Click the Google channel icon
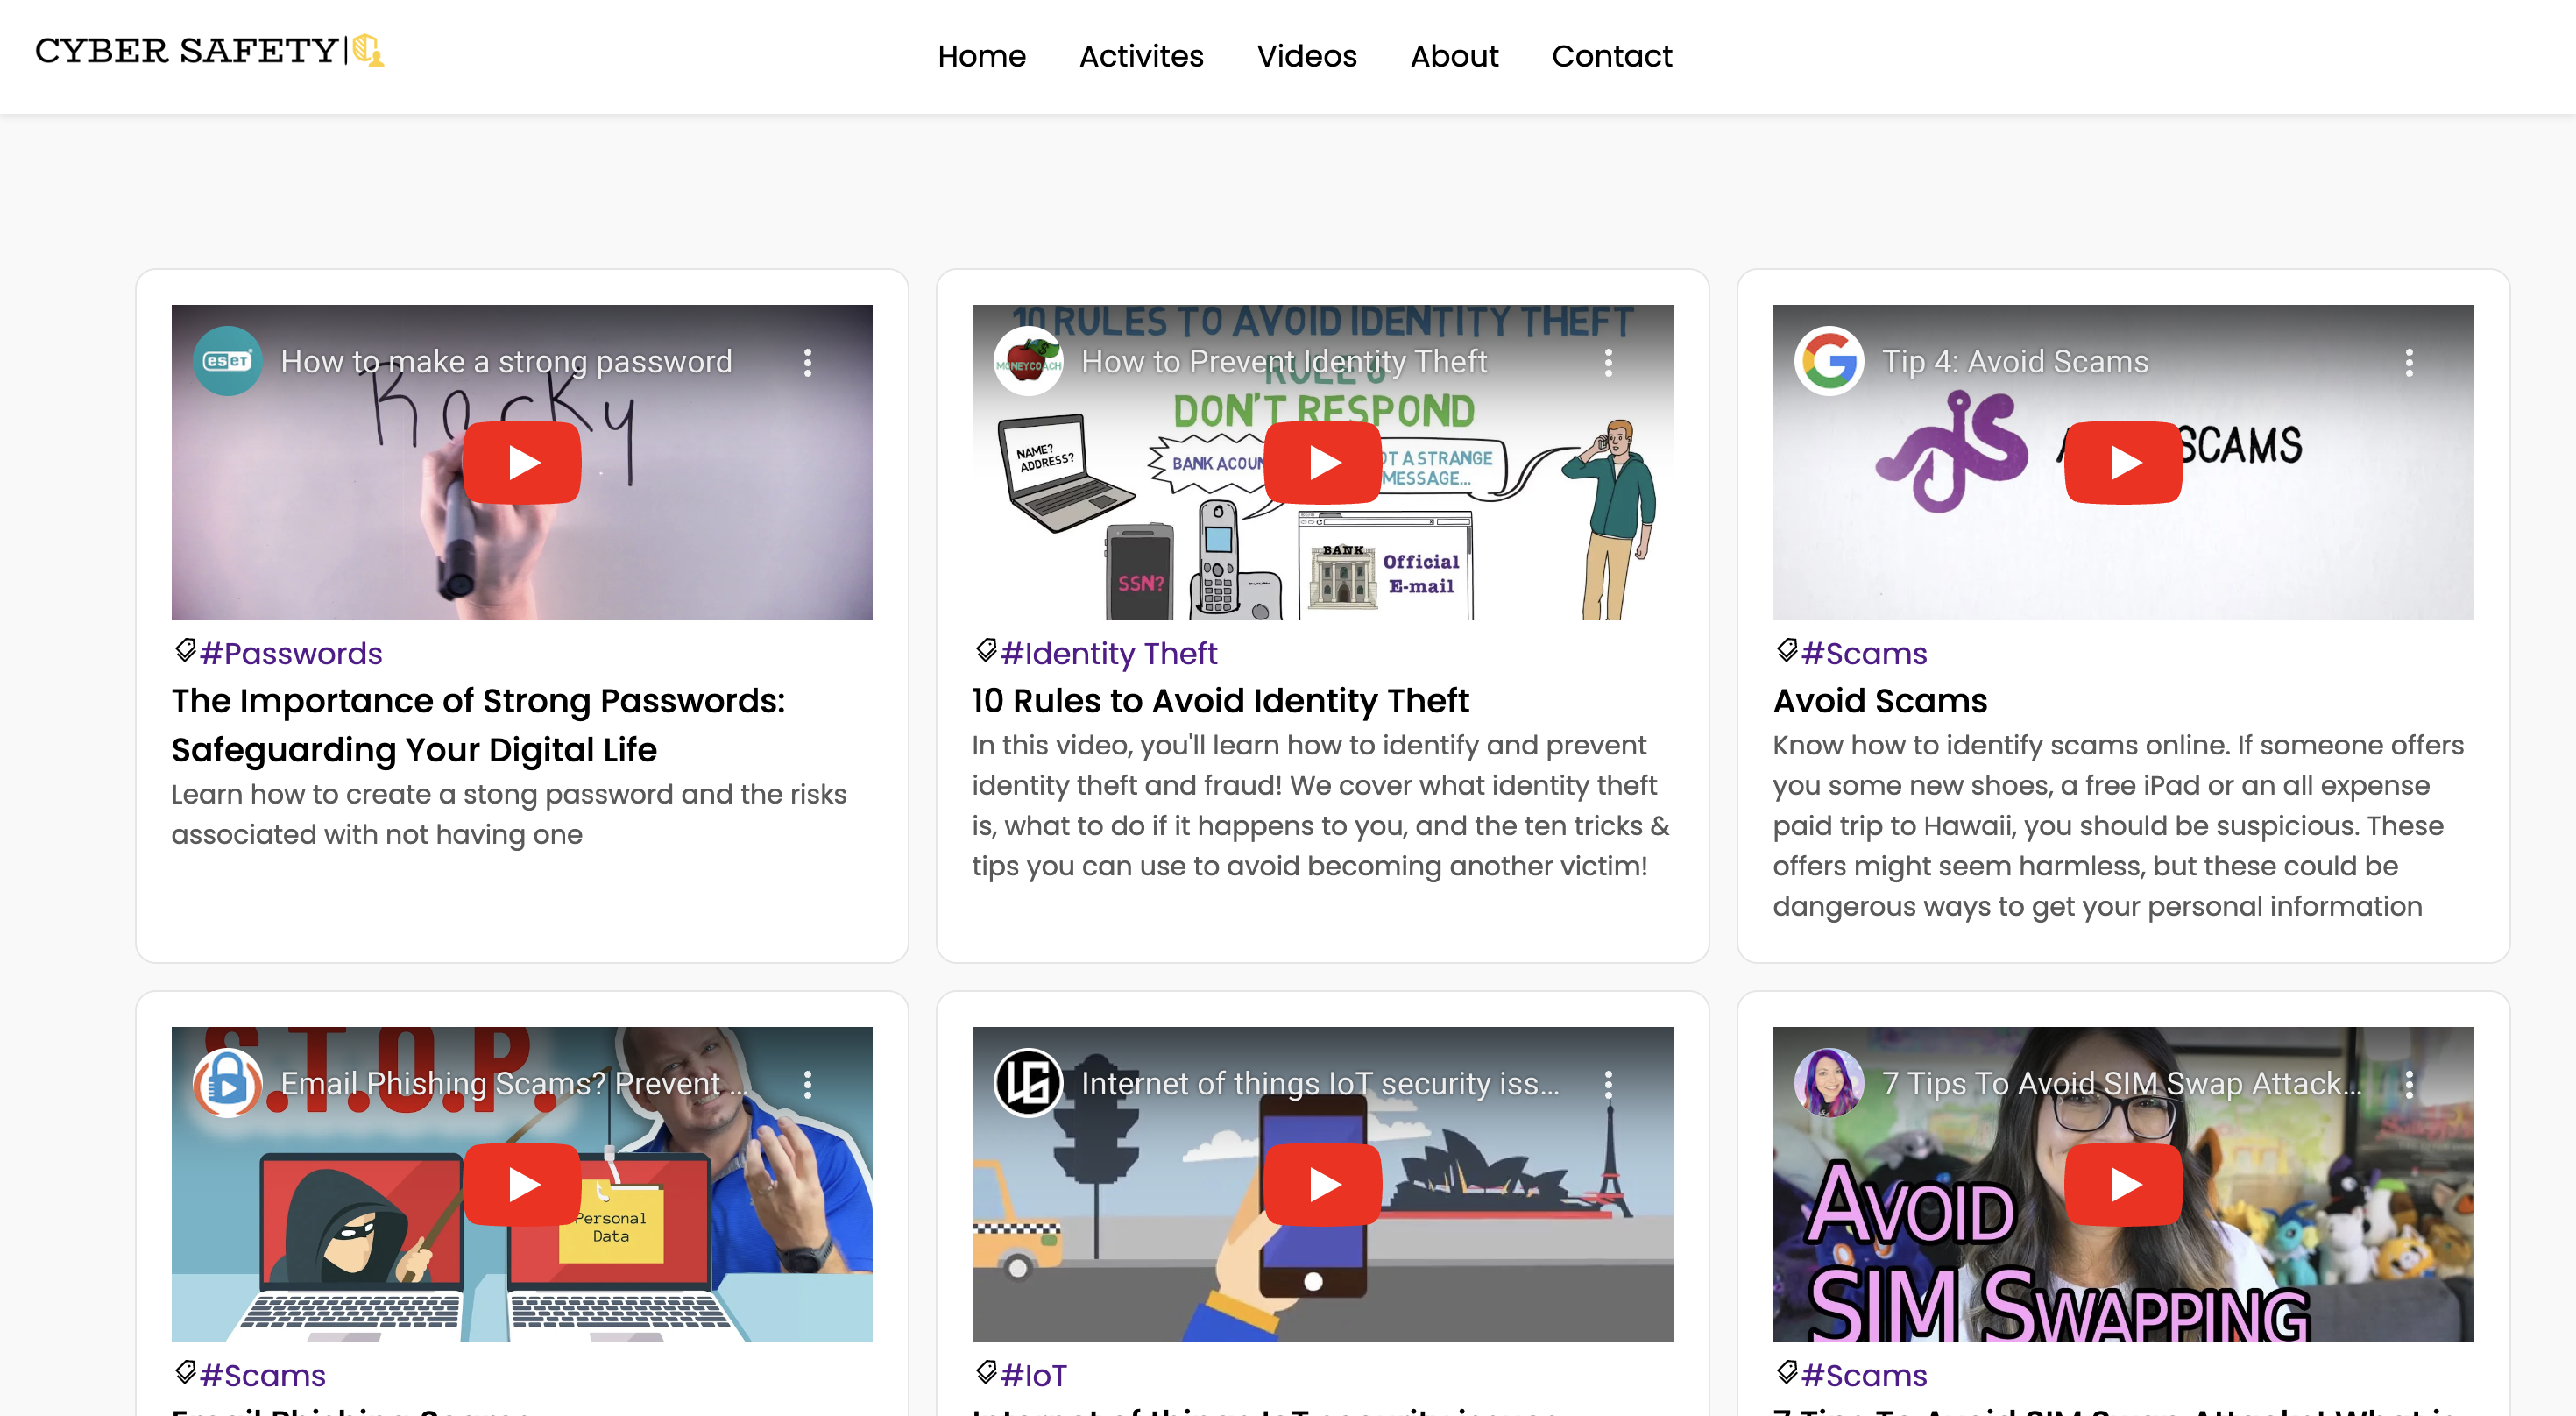The height and width of the screenshot is (1416, 2576). (x=1829, y=361)
